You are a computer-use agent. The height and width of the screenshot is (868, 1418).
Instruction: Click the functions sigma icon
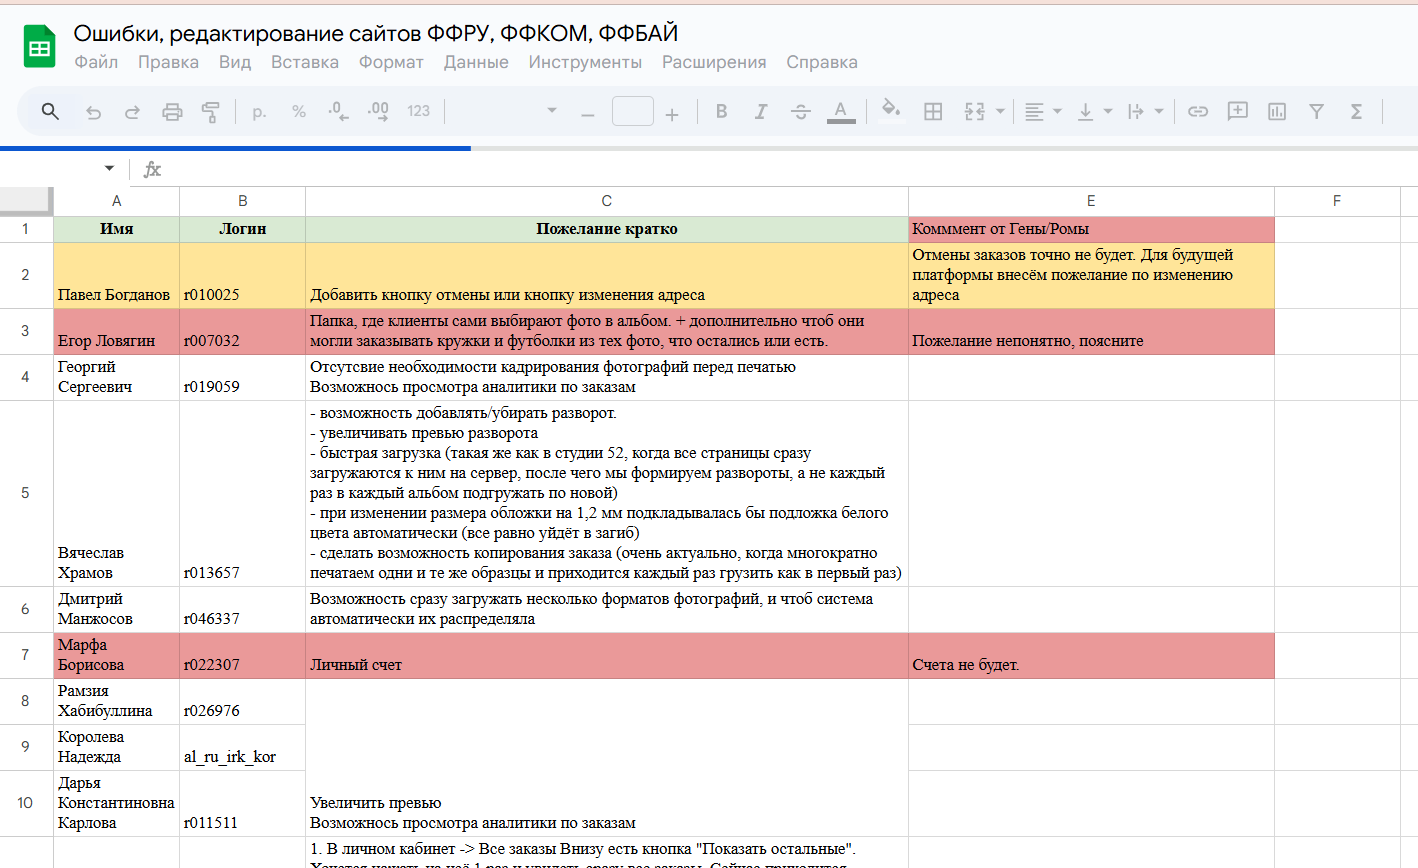[x=1356, y=112]
